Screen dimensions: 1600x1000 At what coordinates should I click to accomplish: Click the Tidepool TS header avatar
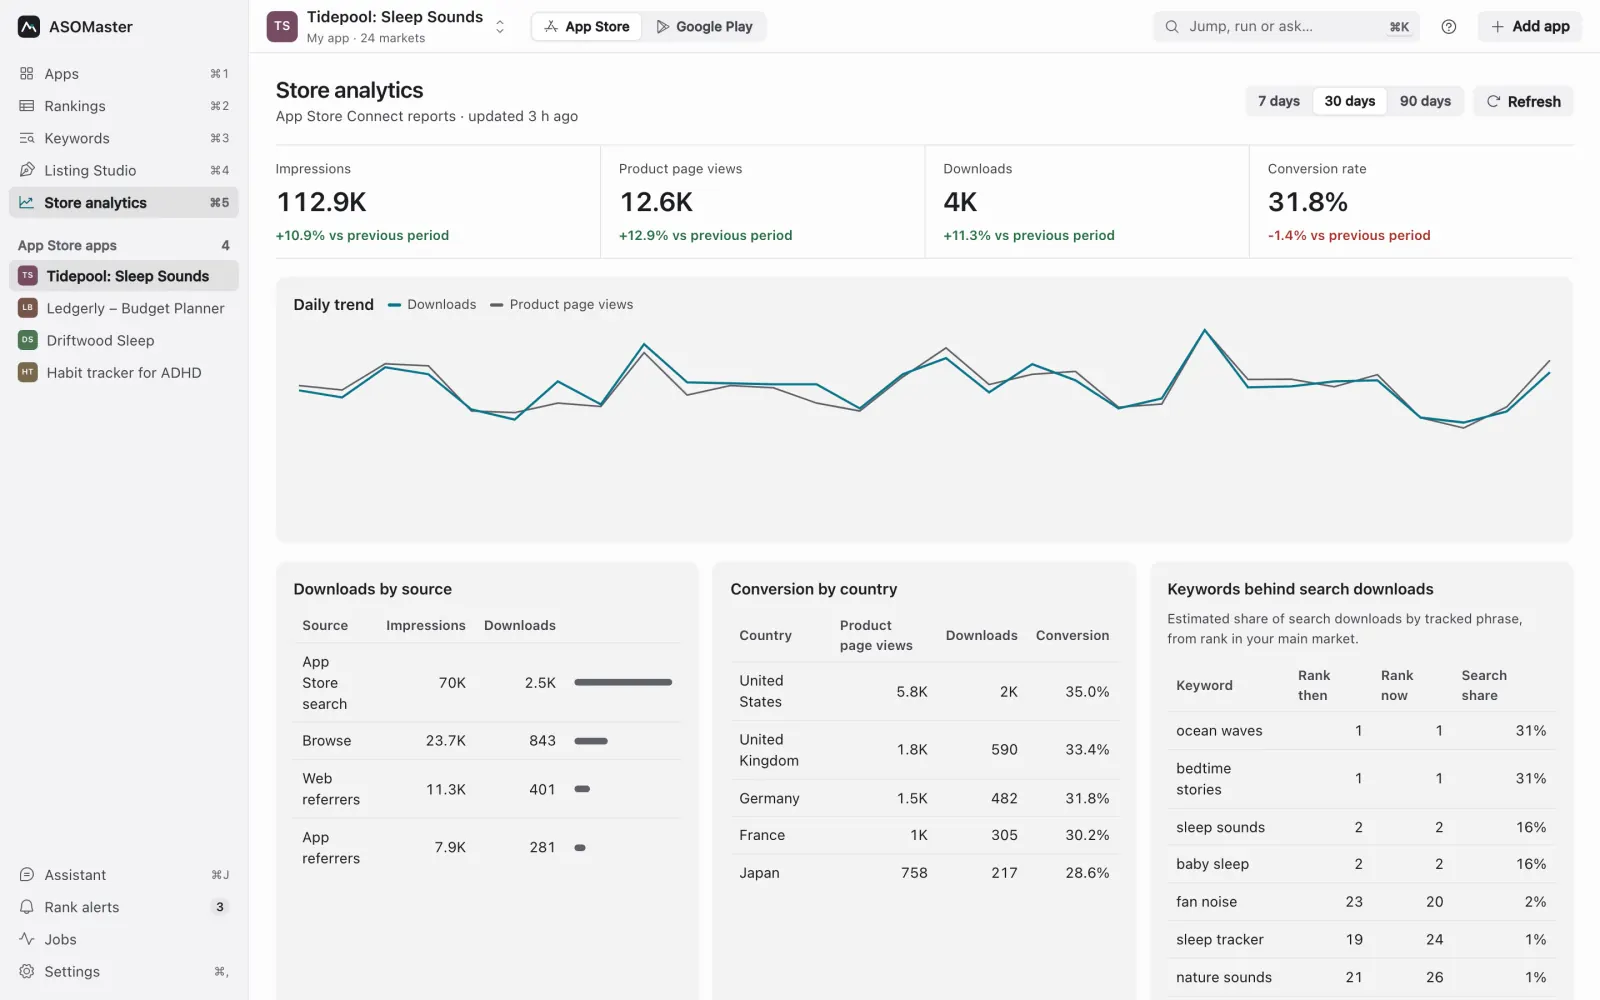(282, 27)
